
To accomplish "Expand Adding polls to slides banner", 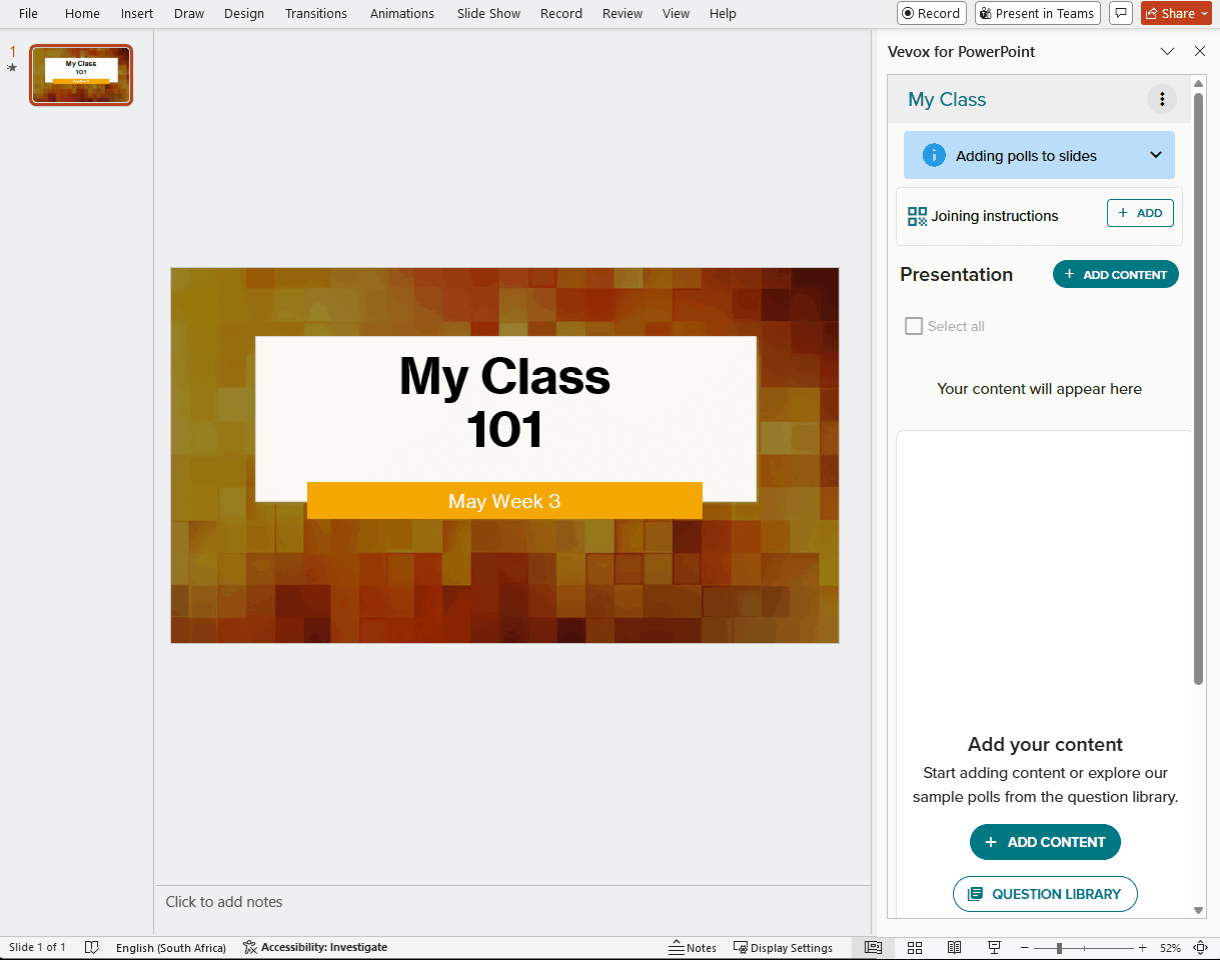I will (1156, 155).
